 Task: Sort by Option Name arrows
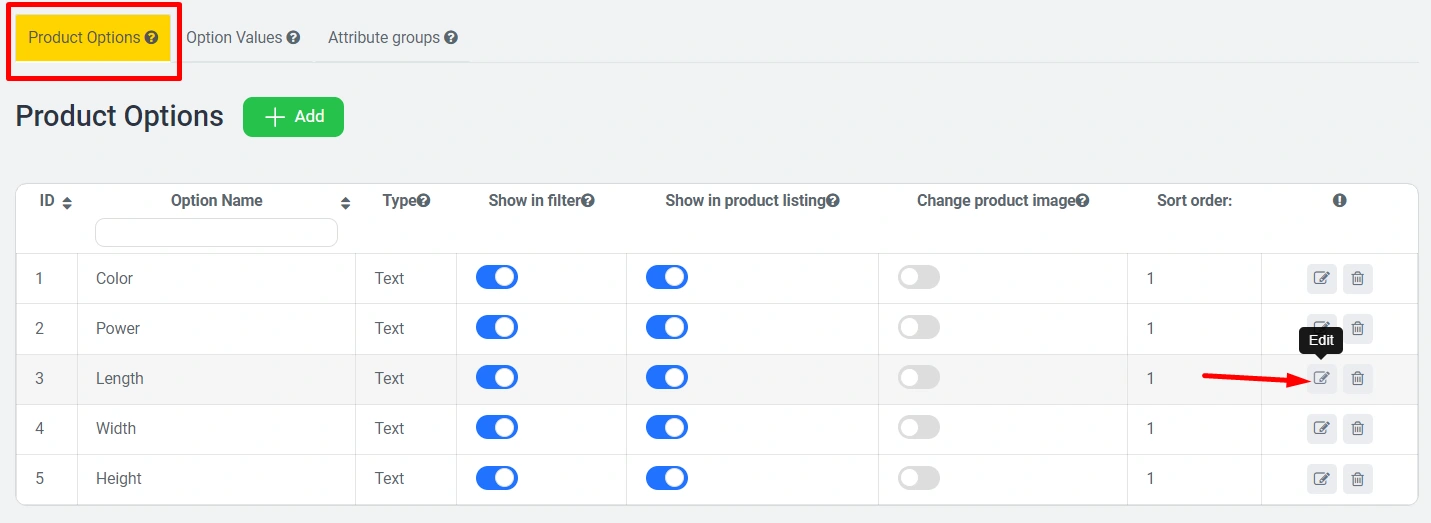(345, 203)
